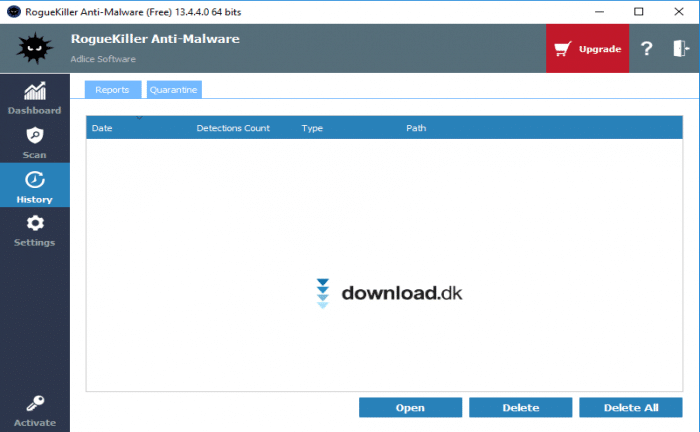Click the exit door icon
This screenshot has width=700, height=432.
coord(681,48)
